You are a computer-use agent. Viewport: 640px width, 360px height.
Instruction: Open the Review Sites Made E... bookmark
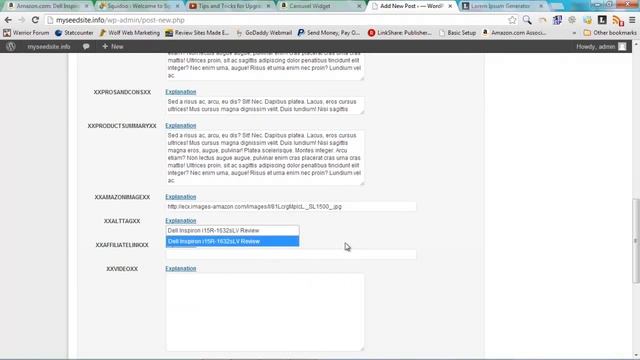197,33
